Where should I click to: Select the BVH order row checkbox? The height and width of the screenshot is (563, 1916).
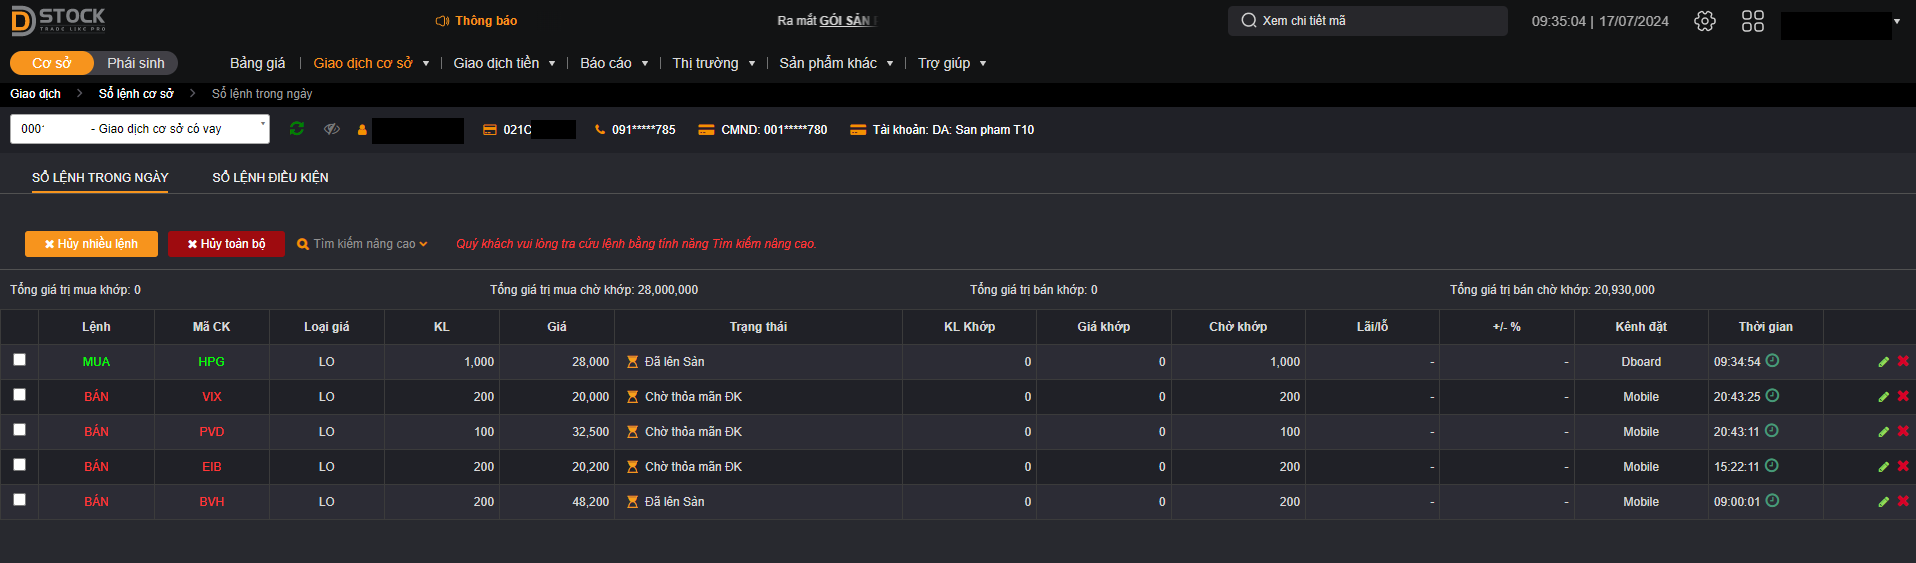click(x=19, y=500)
